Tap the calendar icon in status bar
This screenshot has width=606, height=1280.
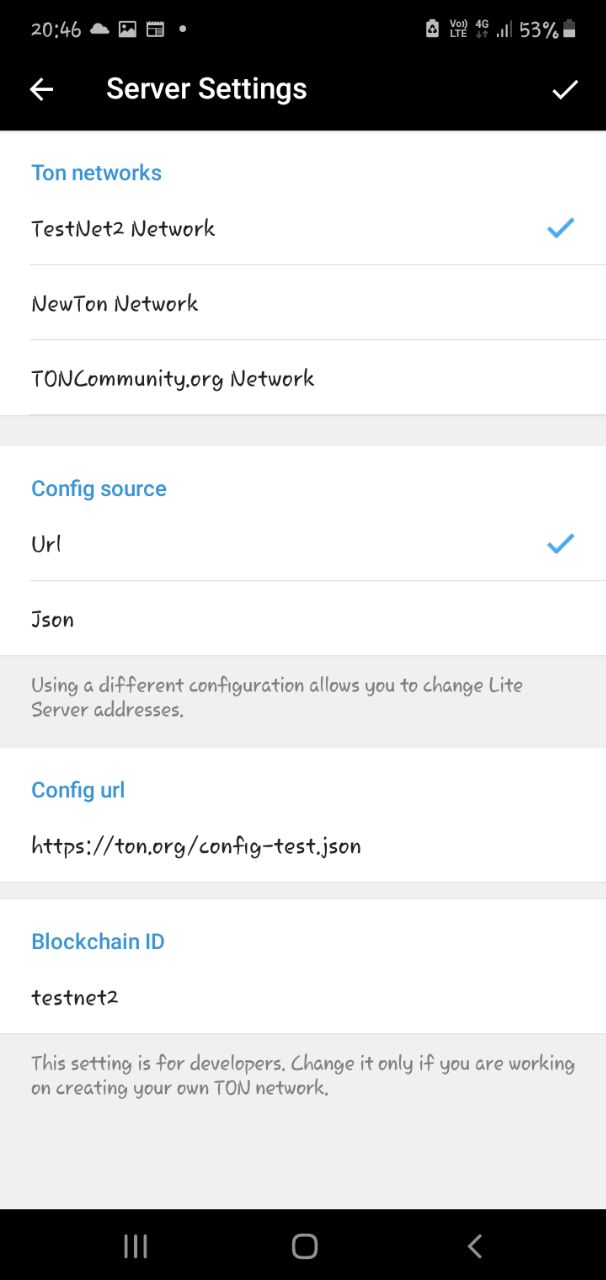tap(155, 29)
